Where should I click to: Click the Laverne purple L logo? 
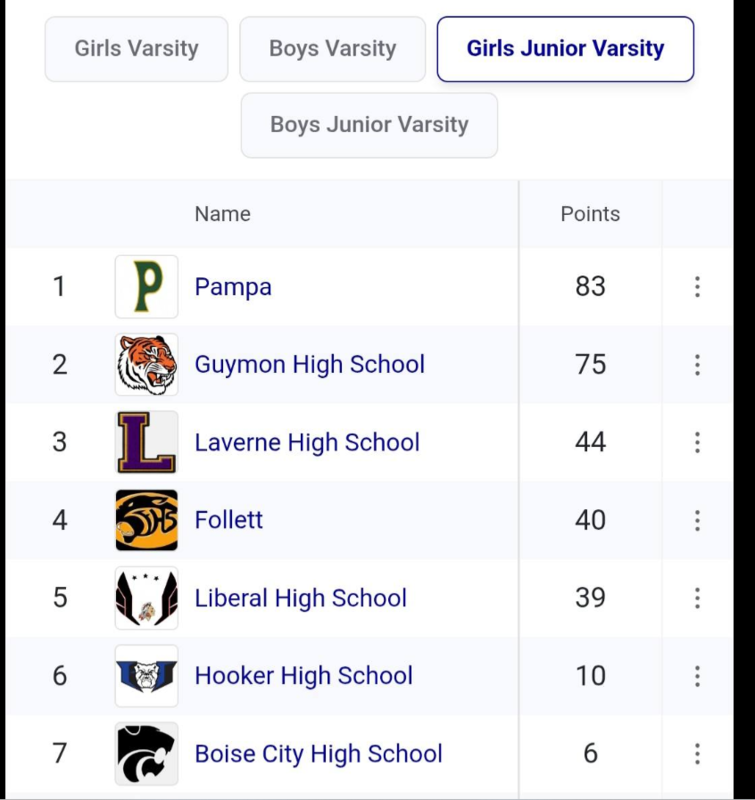click(x=146, y=442)
